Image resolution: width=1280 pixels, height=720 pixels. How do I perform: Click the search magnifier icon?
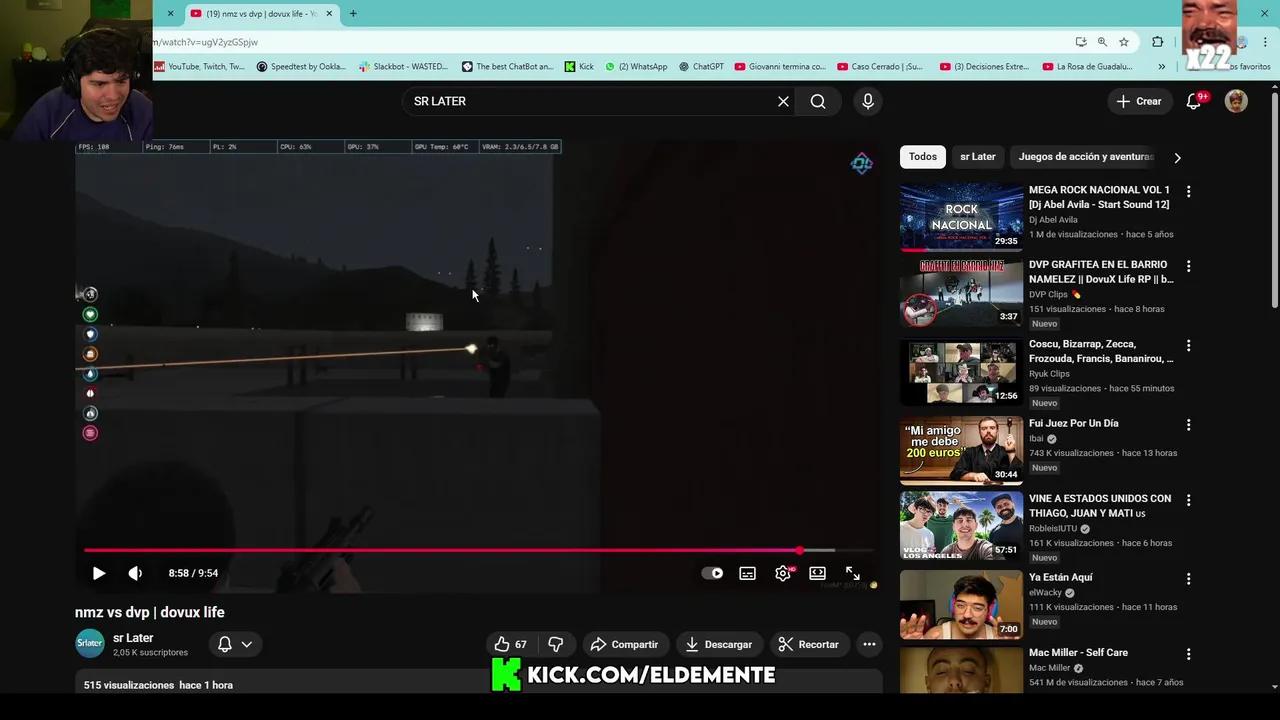818,101
